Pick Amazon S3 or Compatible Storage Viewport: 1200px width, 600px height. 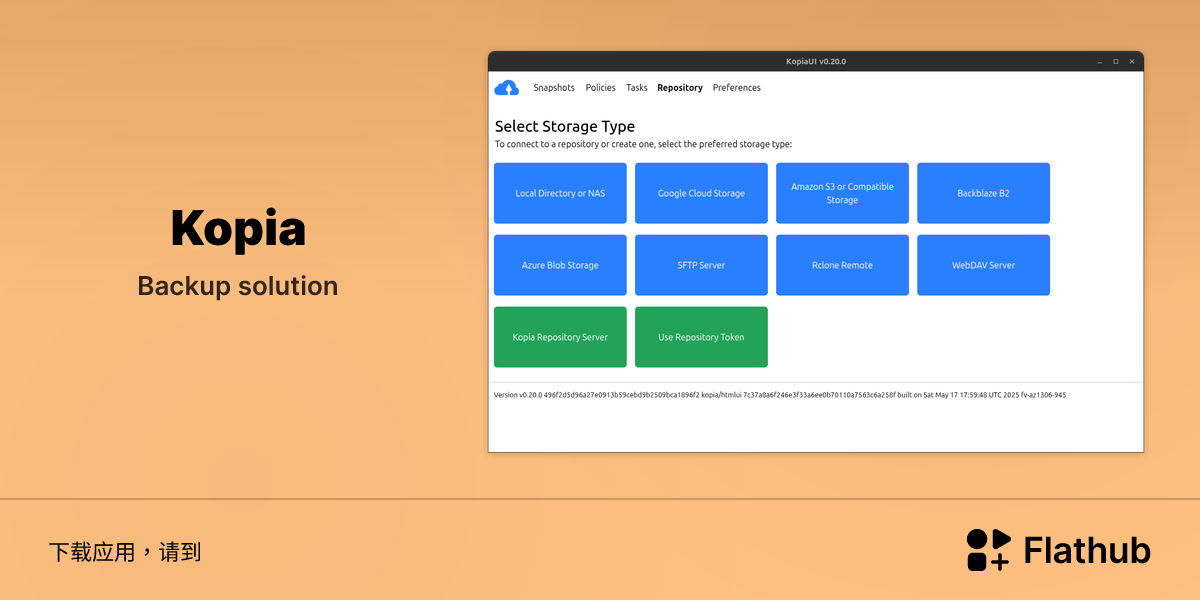[x=842, y=193]
